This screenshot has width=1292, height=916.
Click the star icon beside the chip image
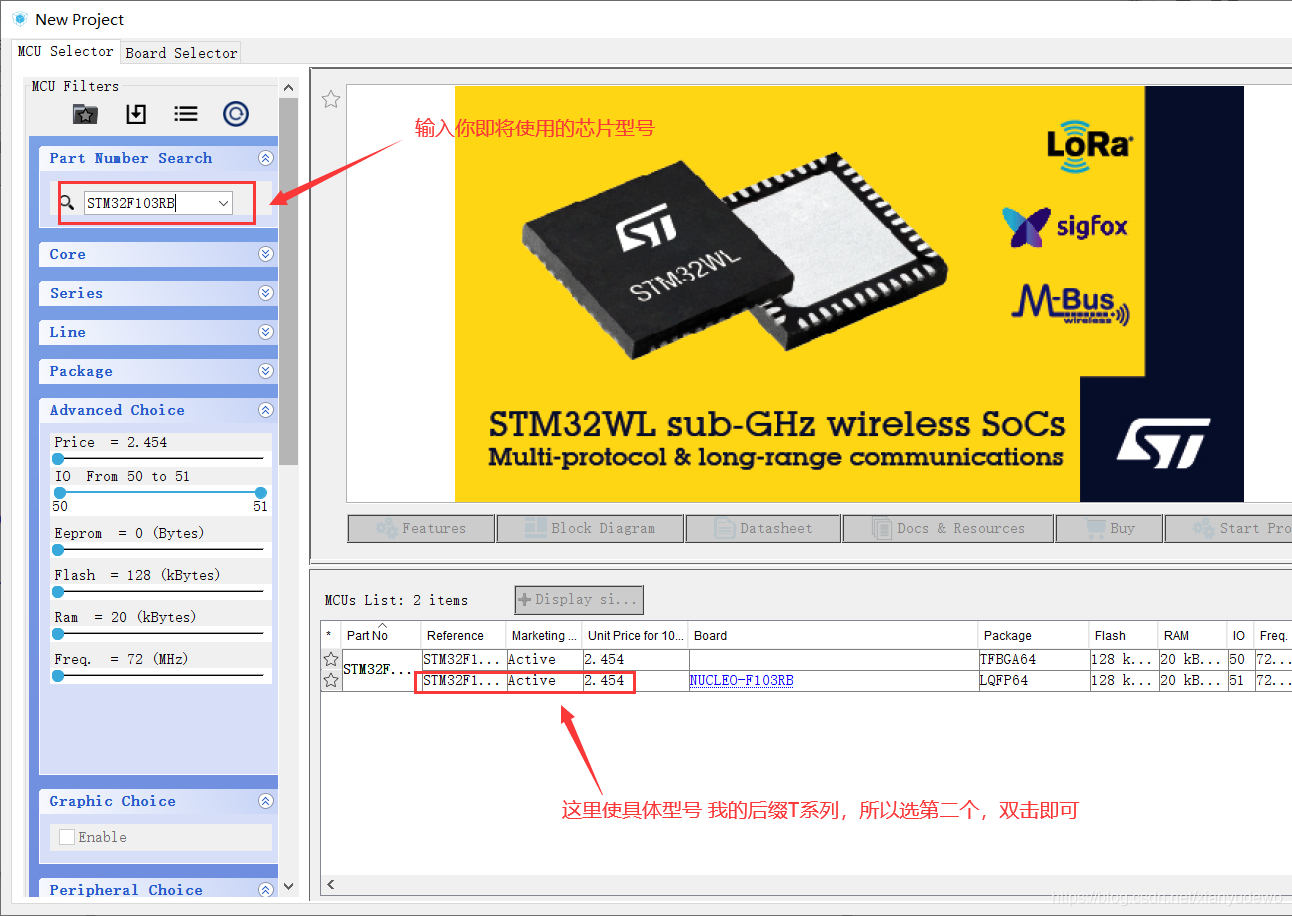(330, 98)
